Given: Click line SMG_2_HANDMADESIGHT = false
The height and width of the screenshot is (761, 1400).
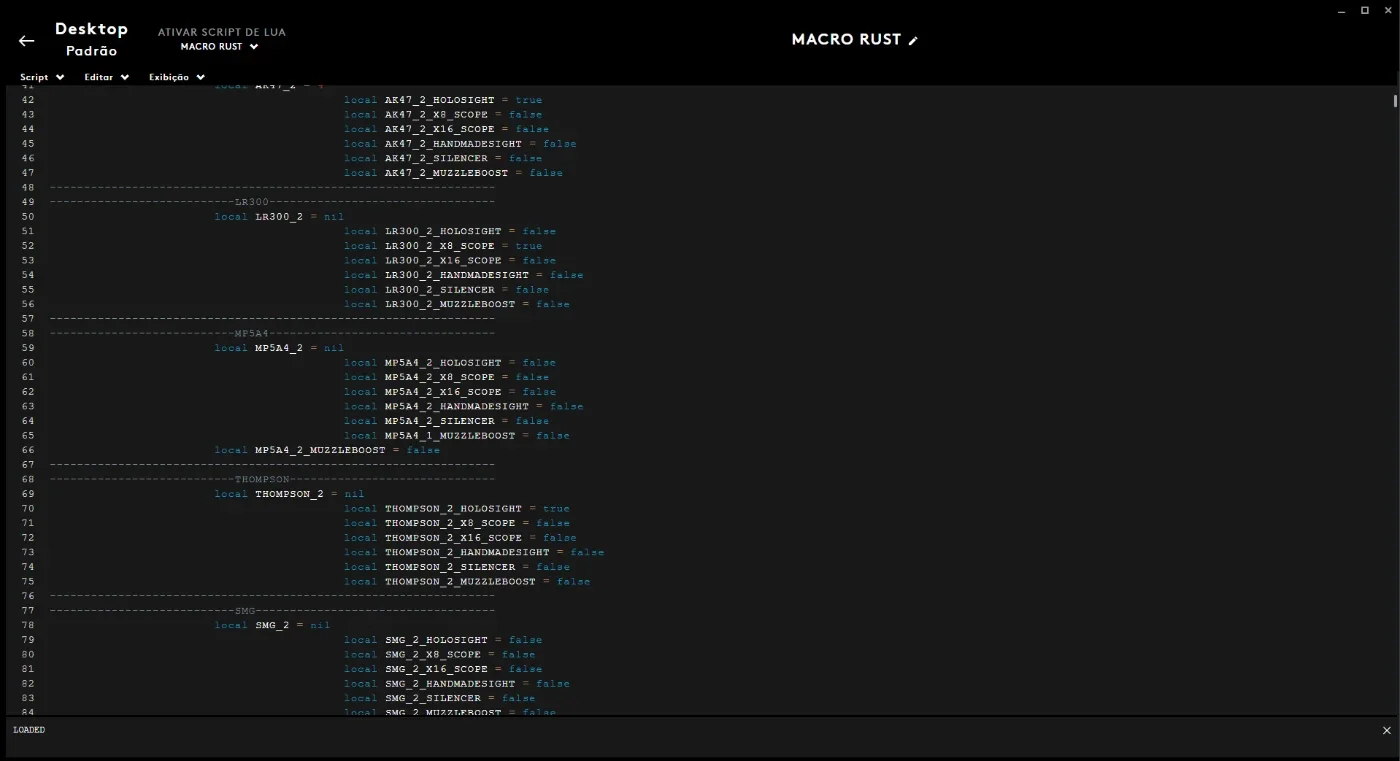Looking at the screenshot, I should pyautogui.click(x=457, y=684).
